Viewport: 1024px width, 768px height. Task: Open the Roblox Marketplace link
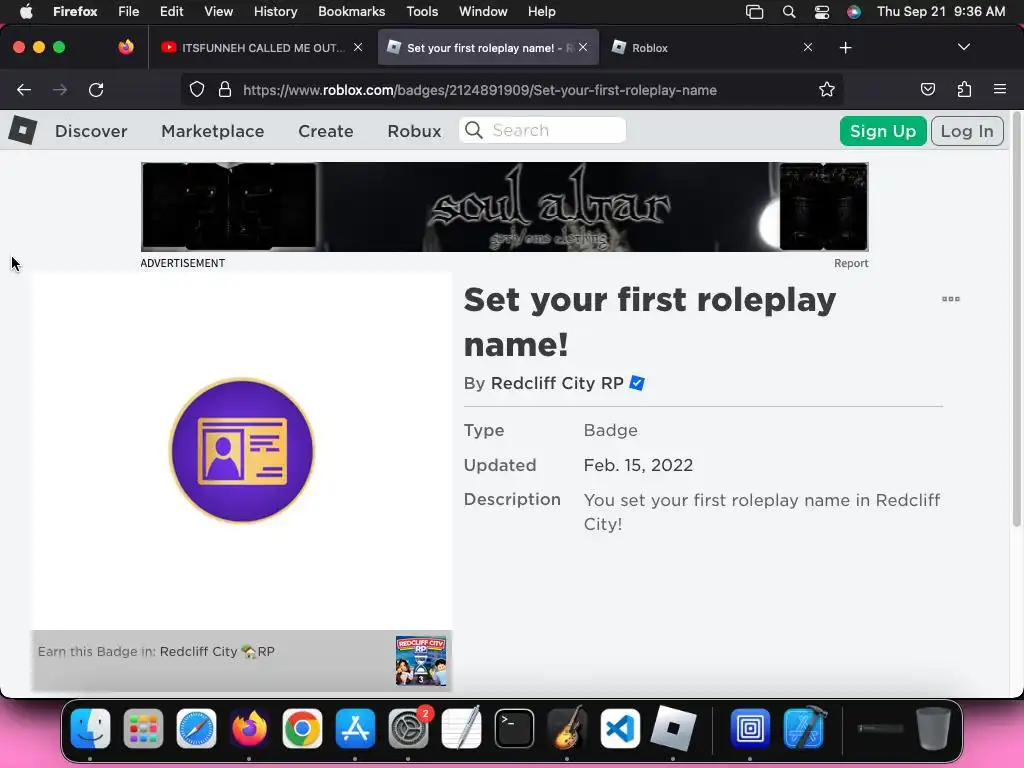212,131
